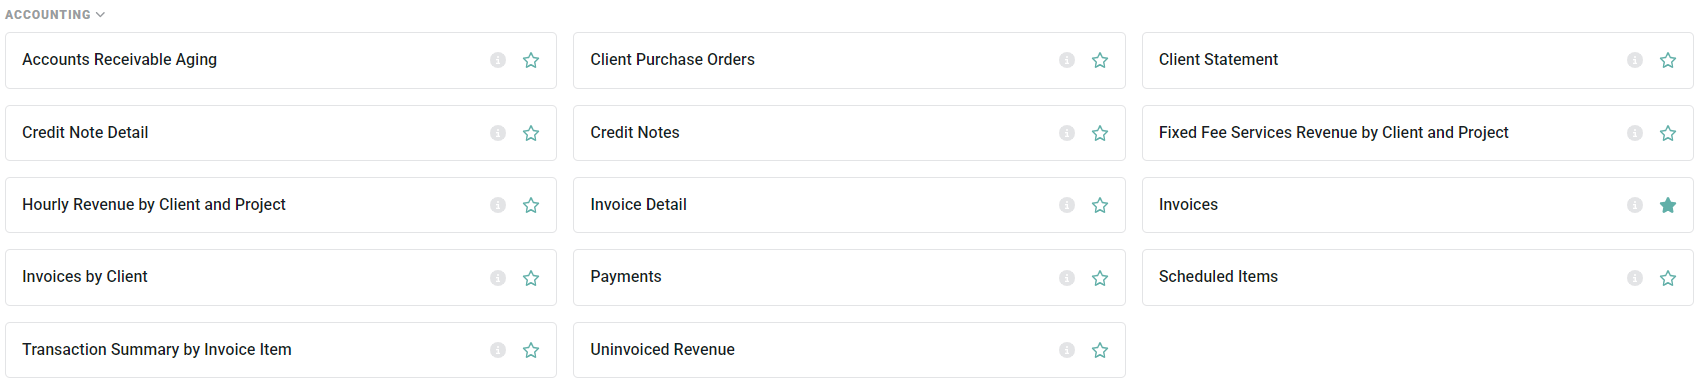1698x386 pixels.
Task: Favorite the Payments report star
Action: (x=1100, y=278)
